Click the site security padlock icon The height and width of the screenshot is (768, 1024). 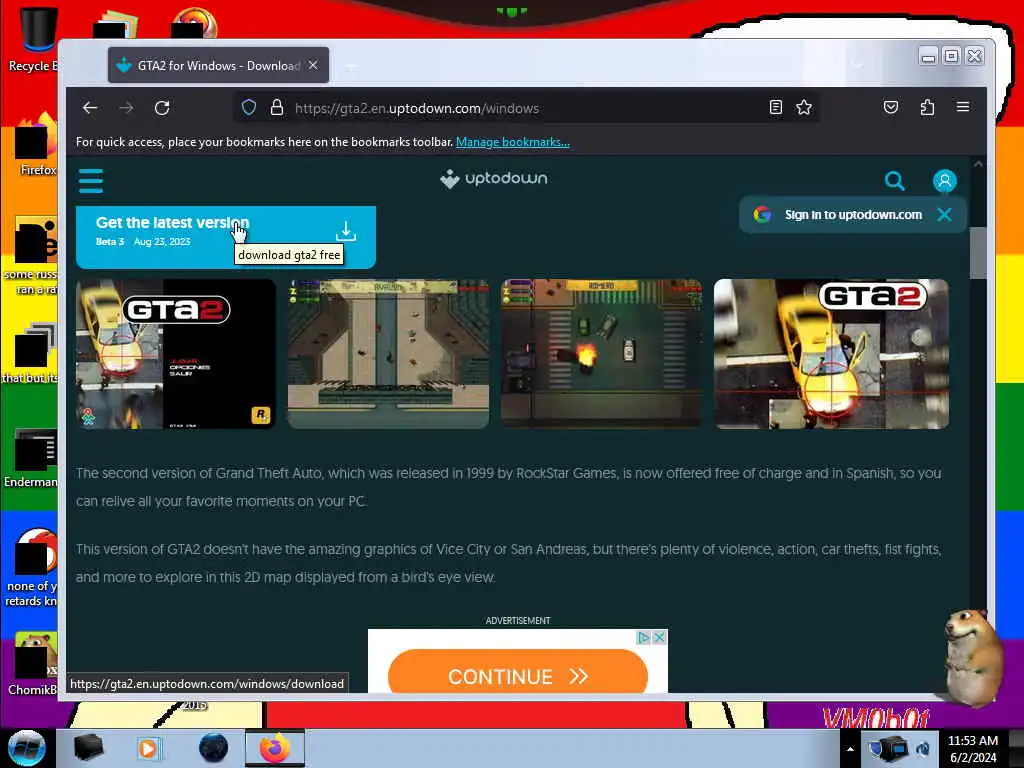[277, 108]
